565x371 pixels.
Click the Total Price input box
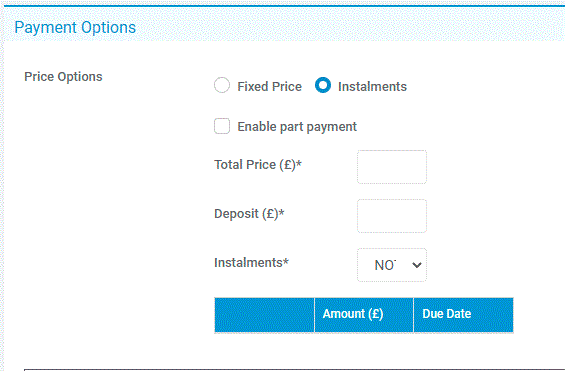coord(392,167)
